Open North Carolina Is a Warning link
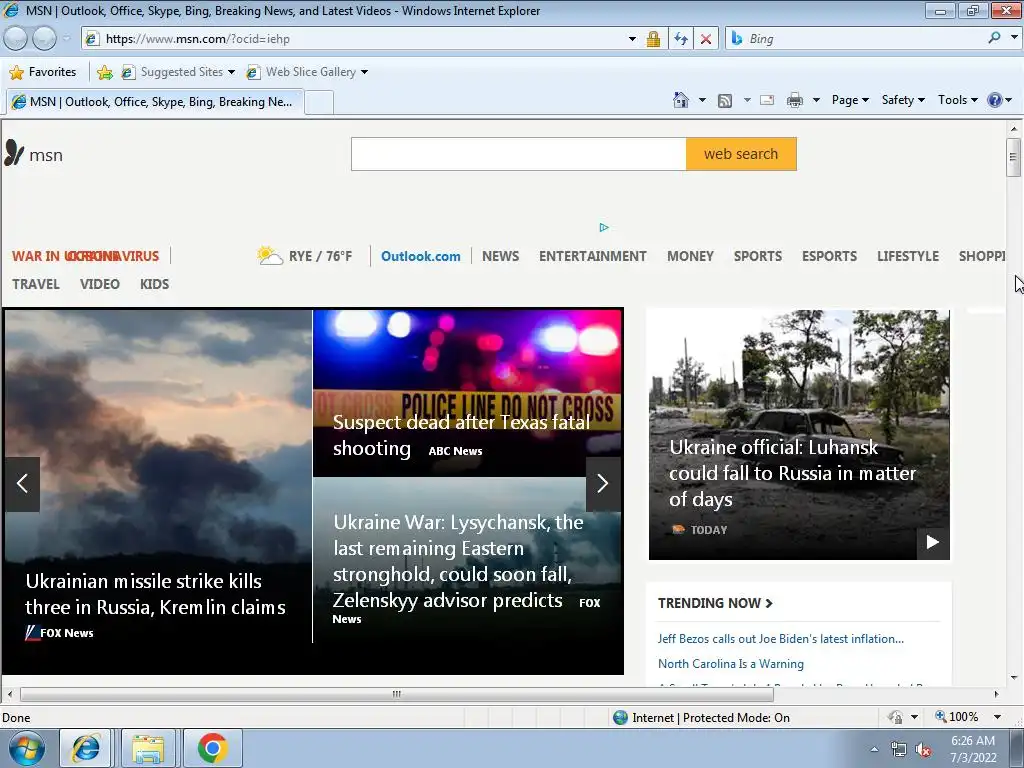Screen dimensions: 1024x768 (x=731, y=664)
